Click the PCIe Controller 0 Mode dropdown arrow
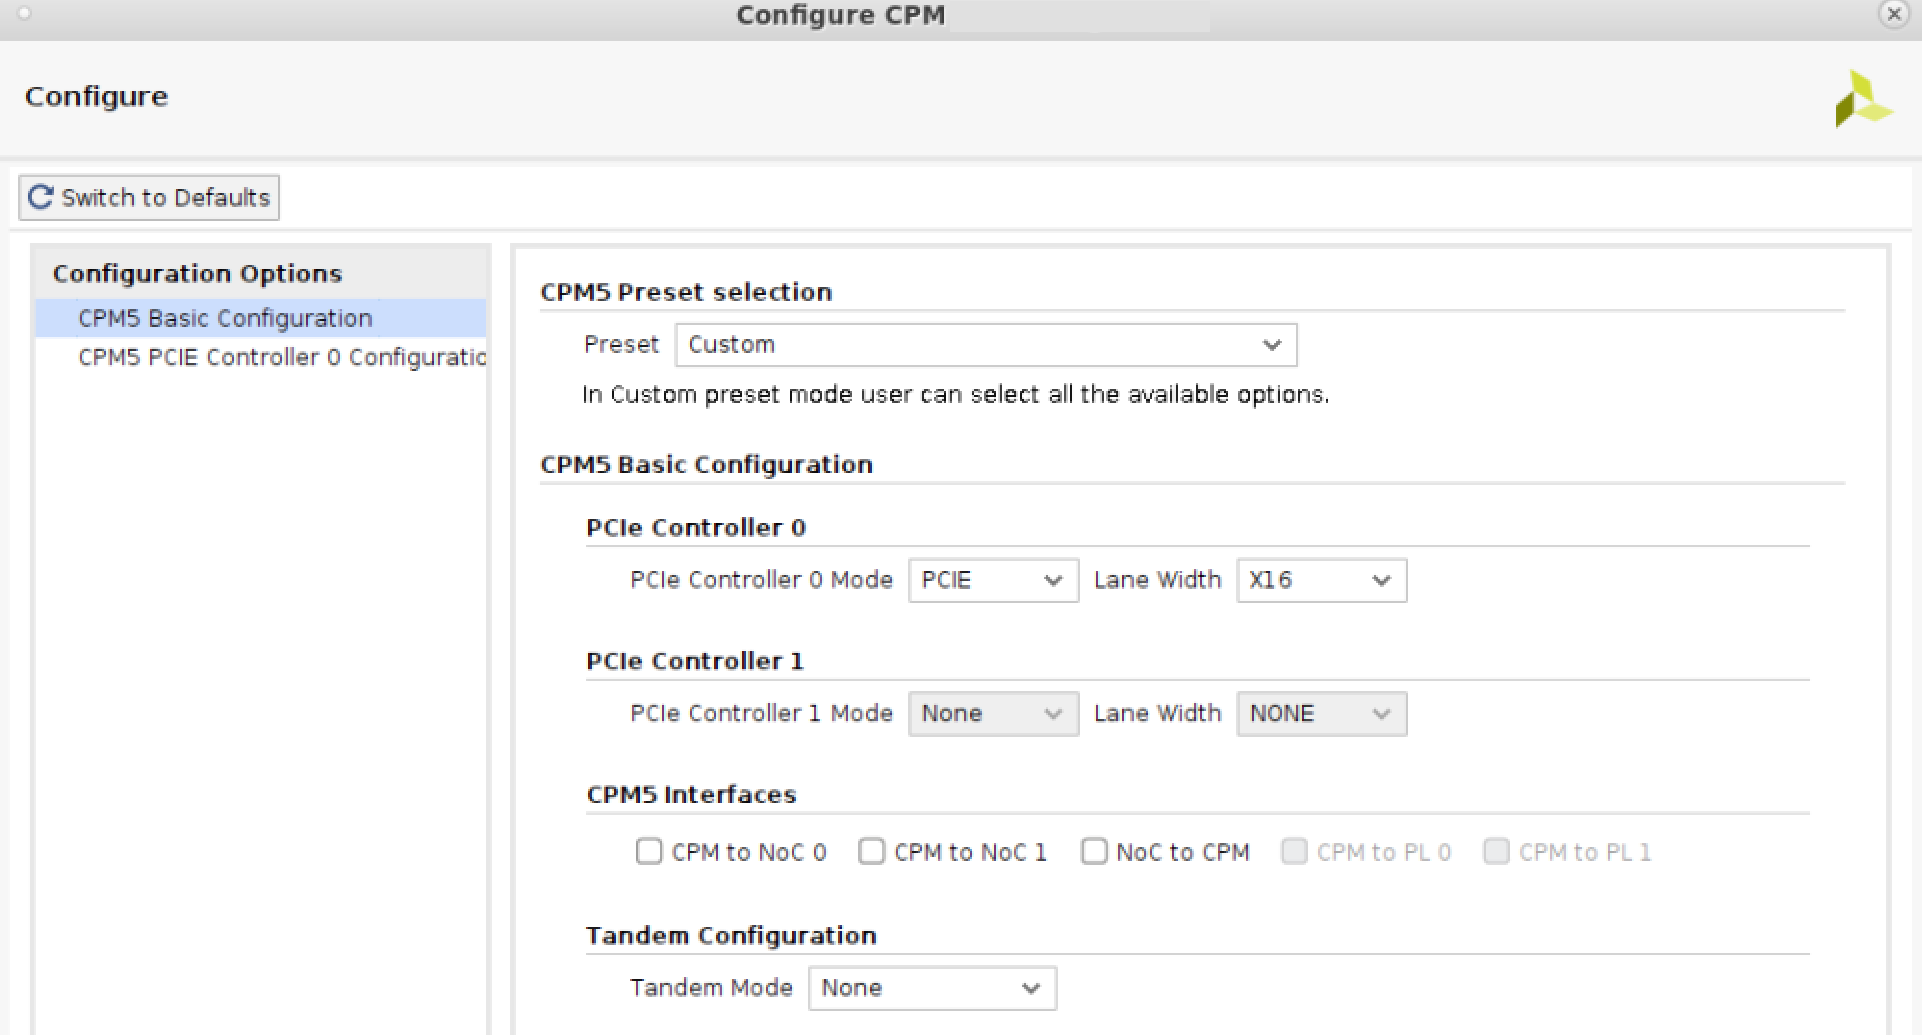The height and width of the screenshot is (1035, 1922). point(1053,580)
